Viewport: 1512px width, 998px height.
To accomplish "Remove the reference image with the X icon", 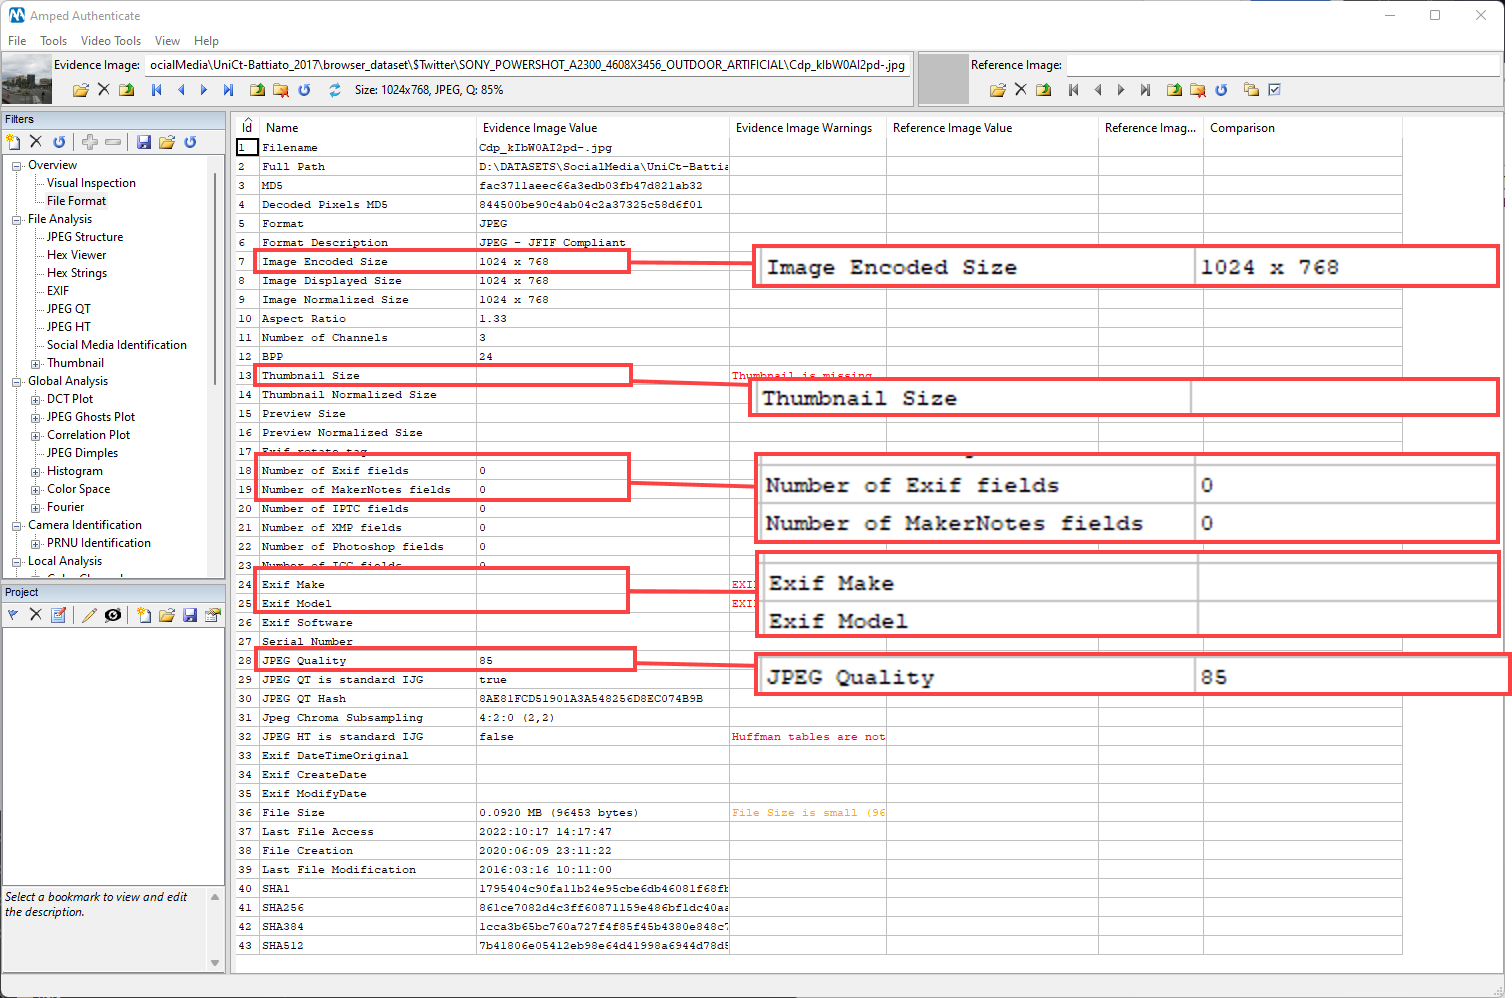I will point(1020,89).
